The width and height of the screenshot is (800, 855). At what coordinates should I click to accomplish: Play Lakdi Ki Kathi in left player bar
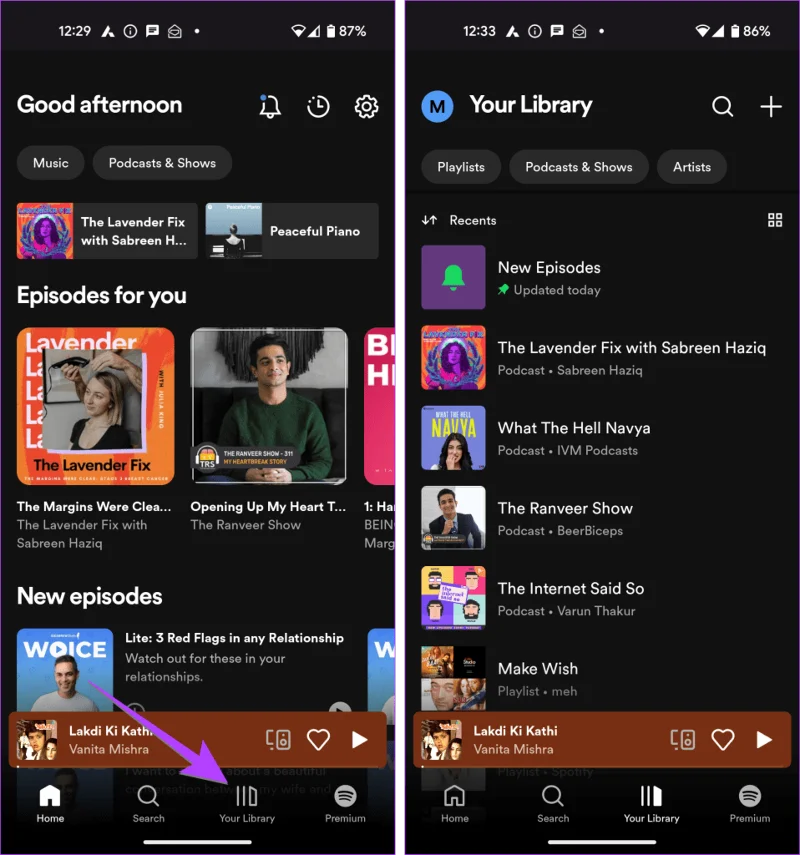(359, 740)
